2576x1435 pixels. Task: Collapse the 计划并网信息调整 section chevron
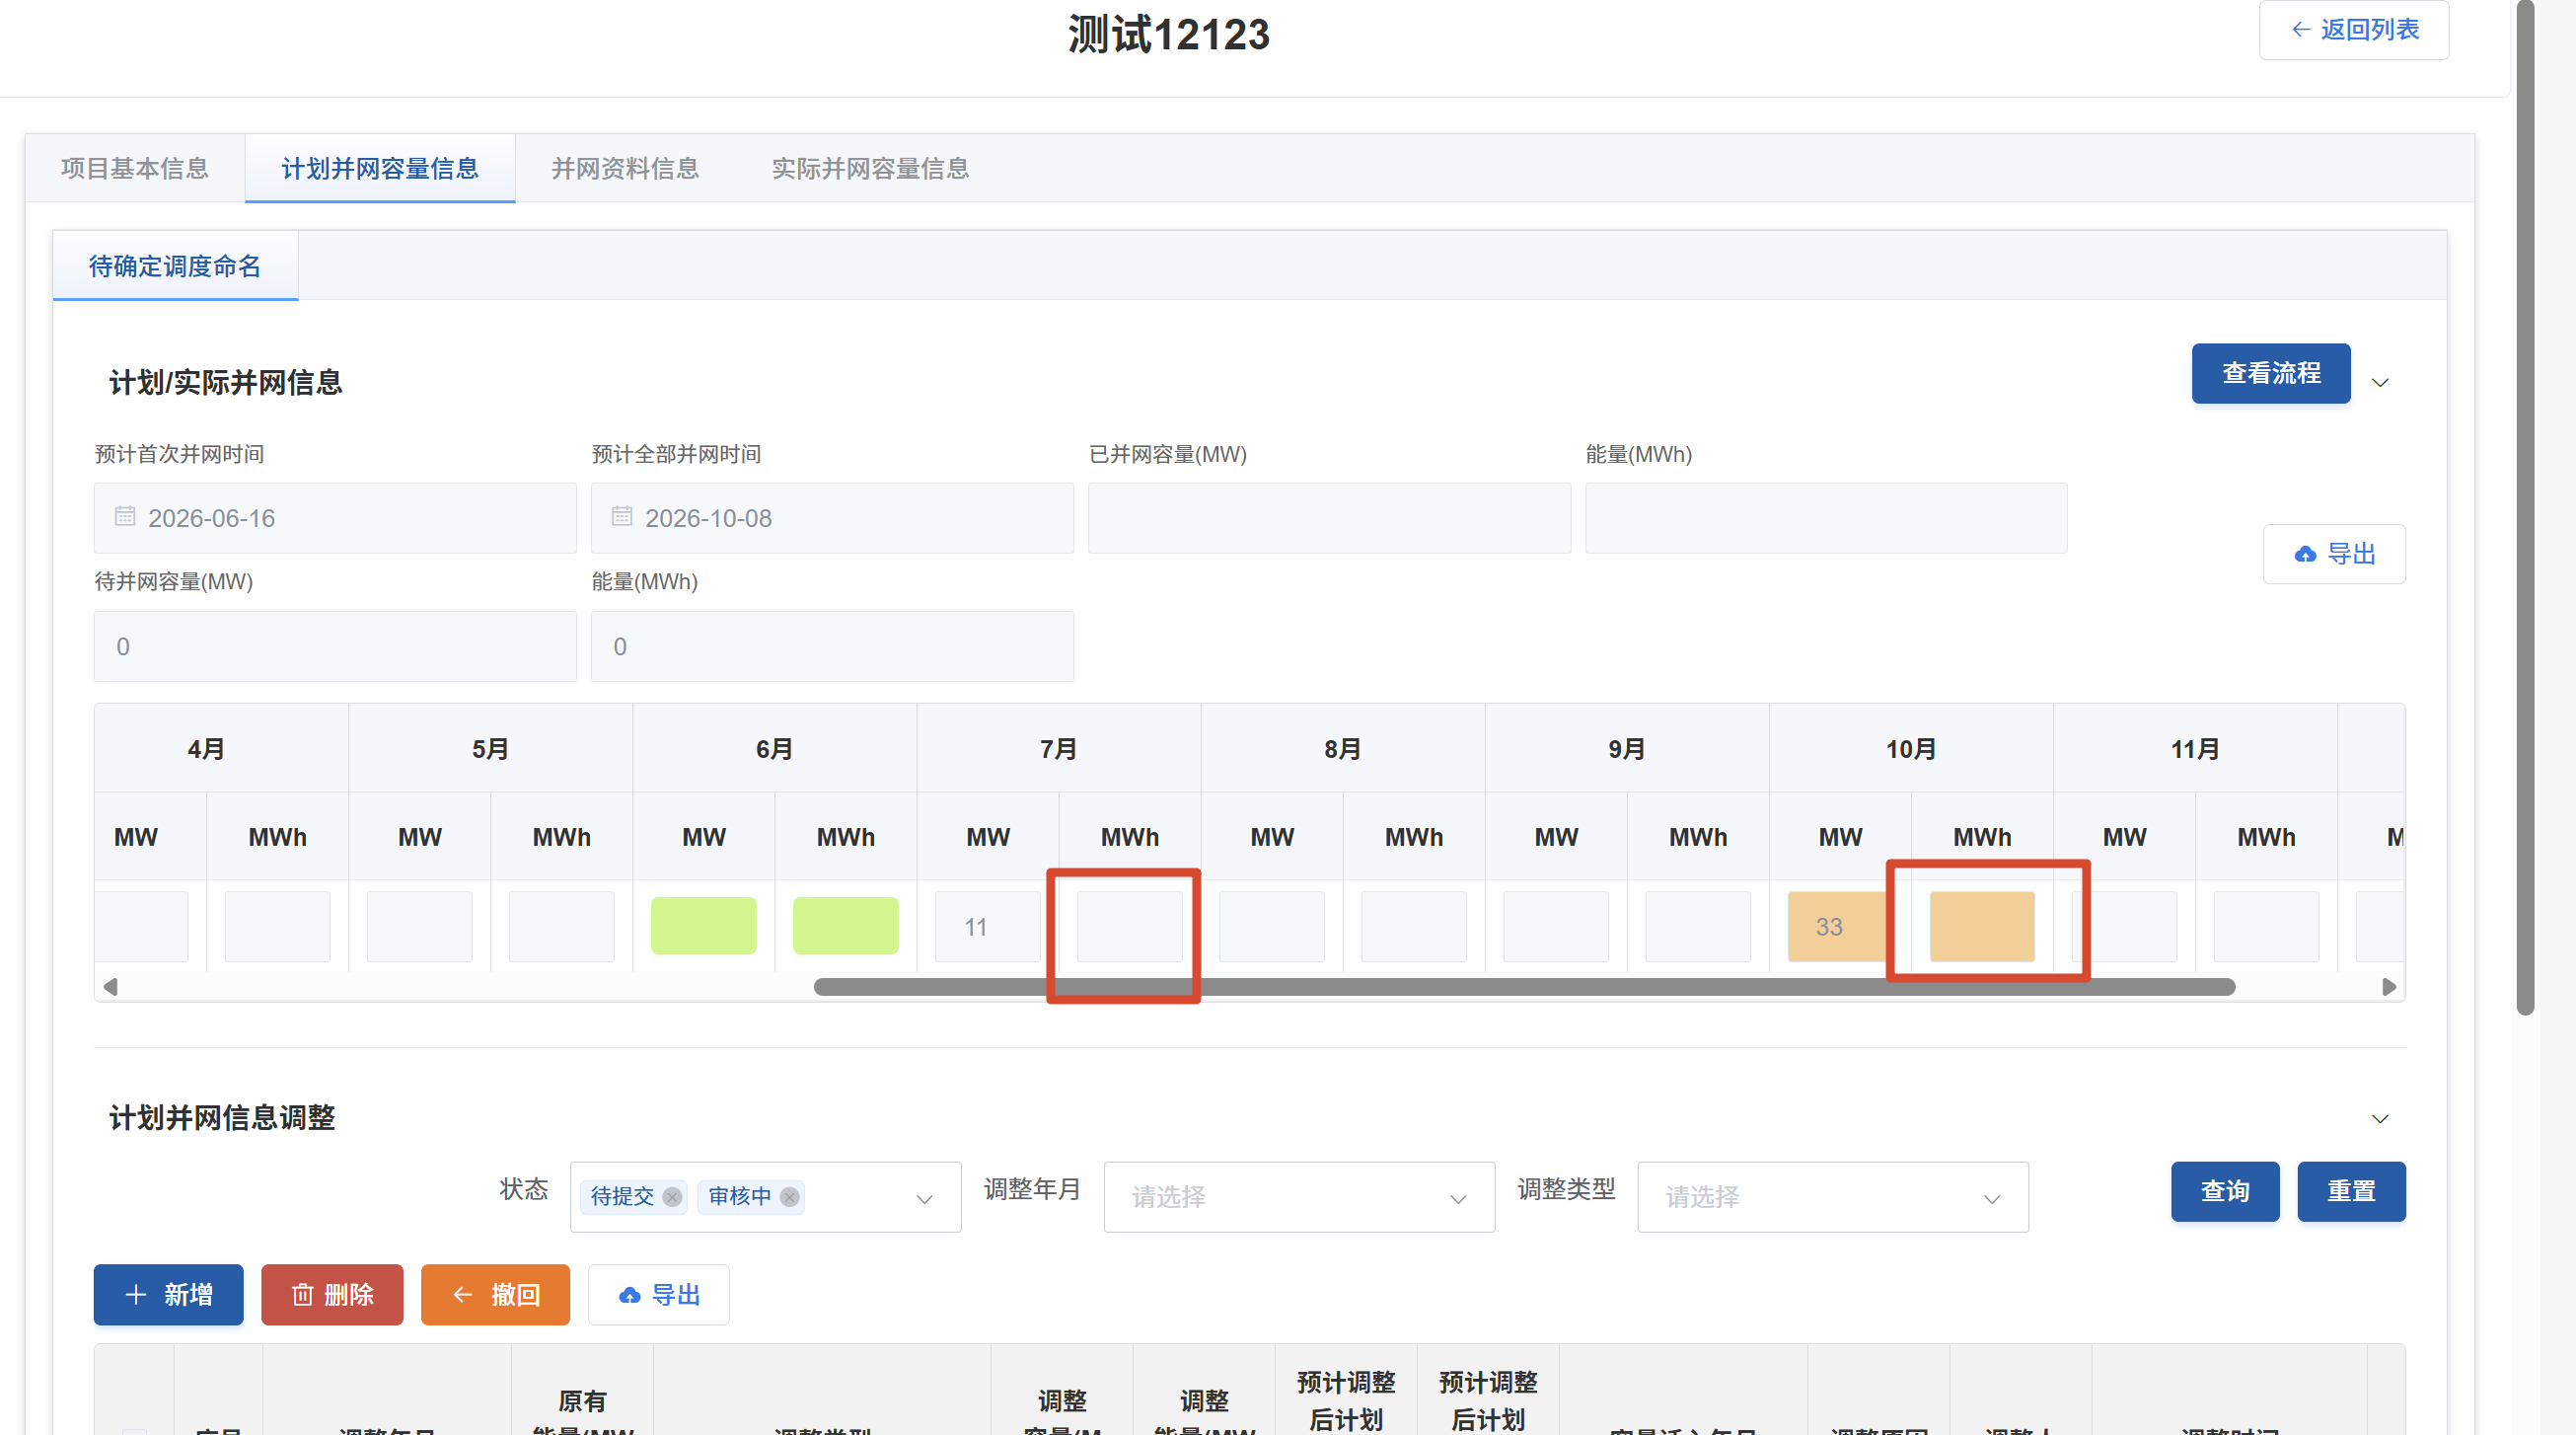[x=2381, y=1119]
